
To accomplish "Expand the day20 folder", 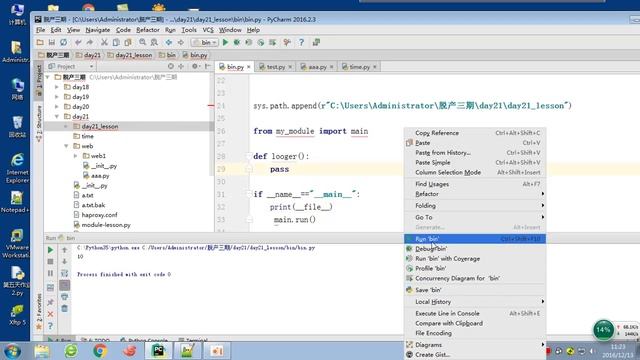I will click(x=57, y=107).
